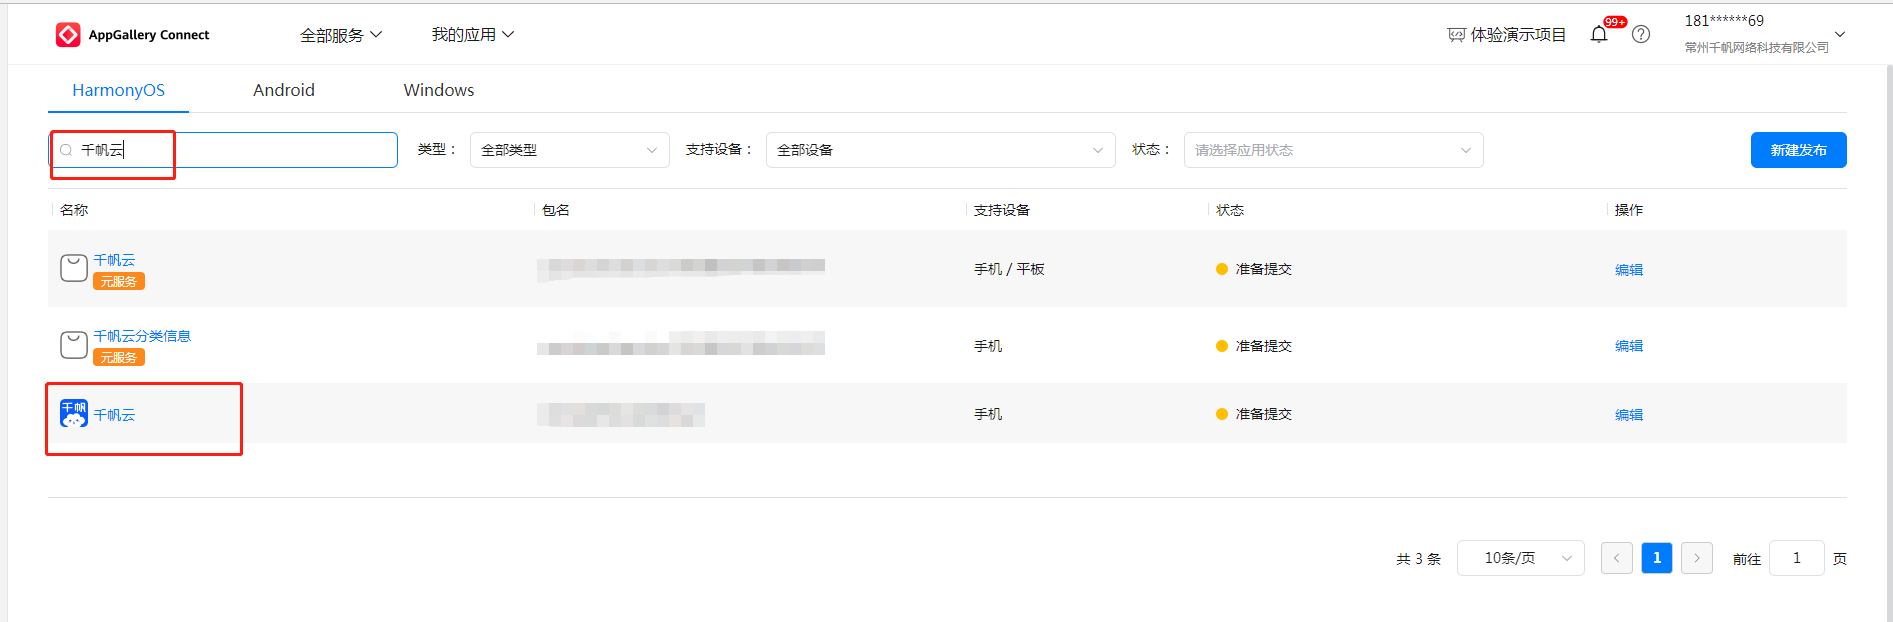Click the 体验演示项目 icon

point(1456,35)
